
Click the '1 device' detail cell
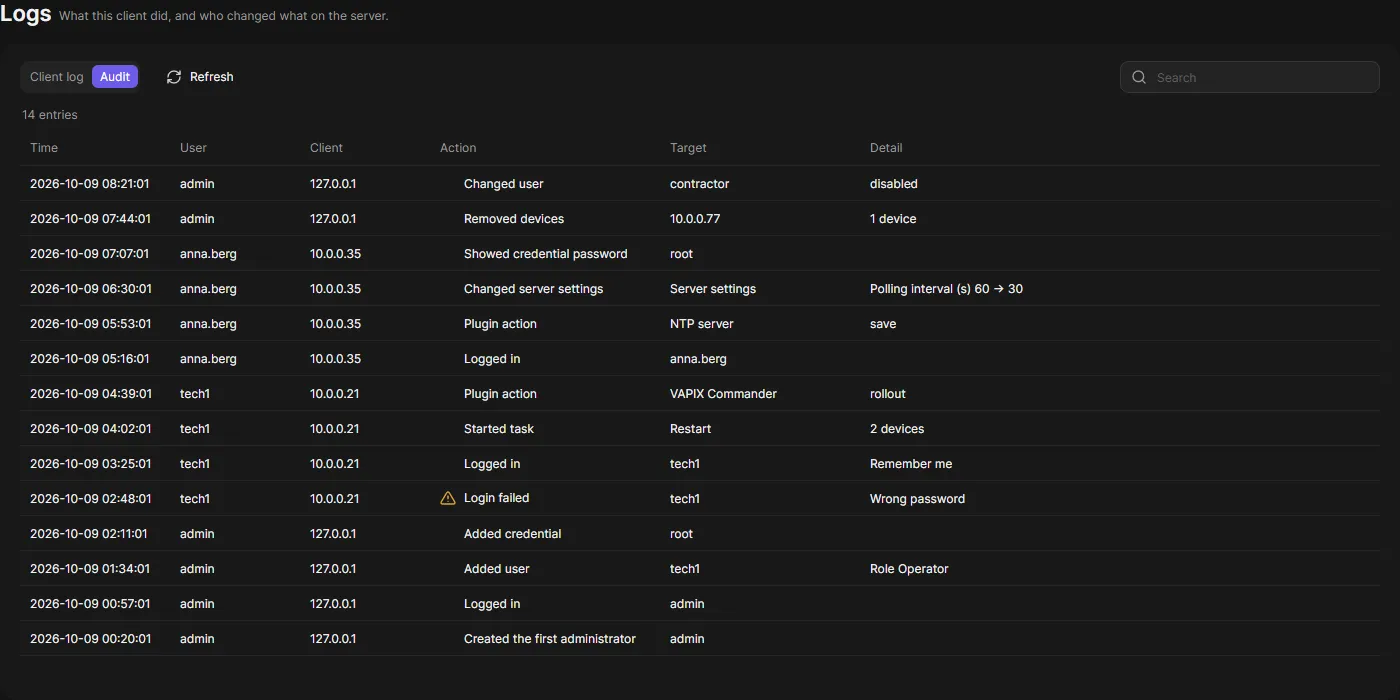point(893,219)
